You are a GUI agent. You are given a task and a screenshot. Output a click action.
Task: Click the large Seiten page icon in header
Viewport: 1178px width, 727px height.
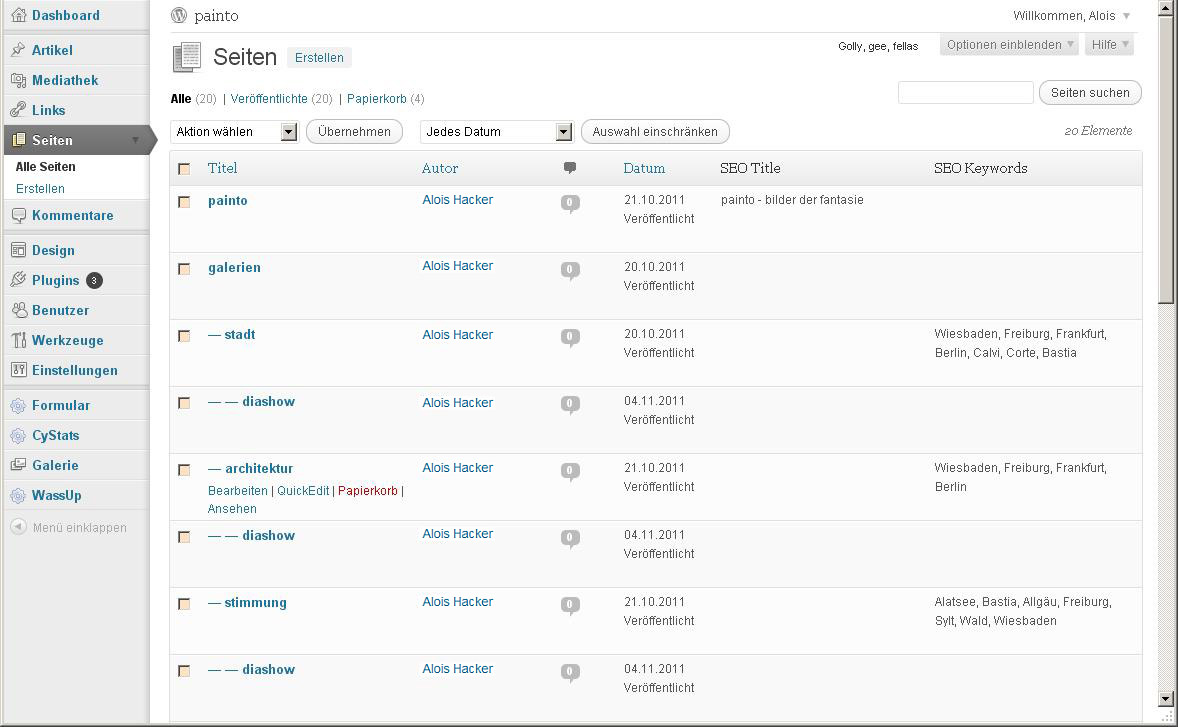[187, 58]
